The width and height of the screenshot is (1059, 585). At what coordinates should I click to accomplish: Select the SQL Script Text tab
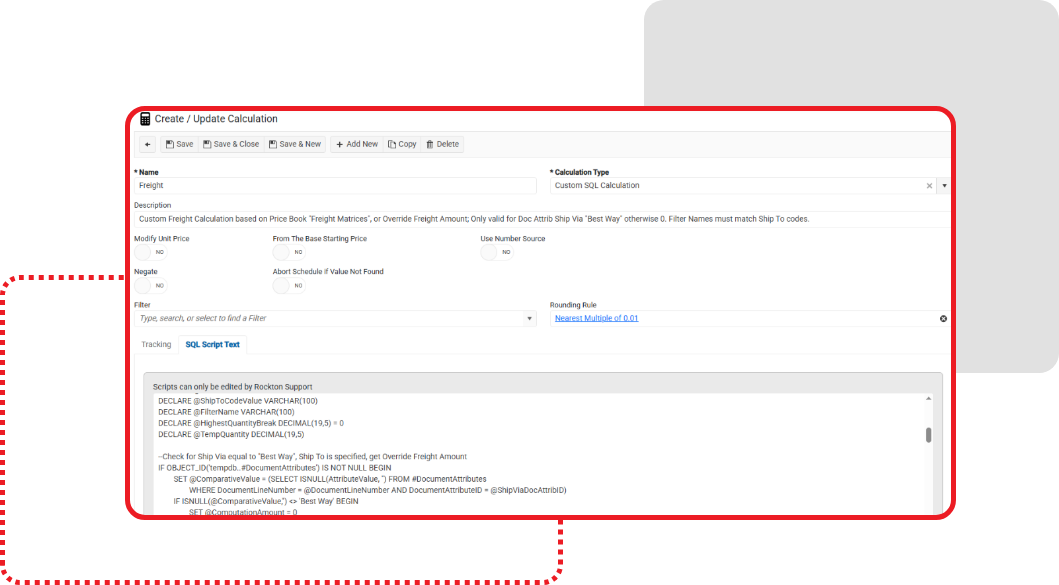point(212,344)
